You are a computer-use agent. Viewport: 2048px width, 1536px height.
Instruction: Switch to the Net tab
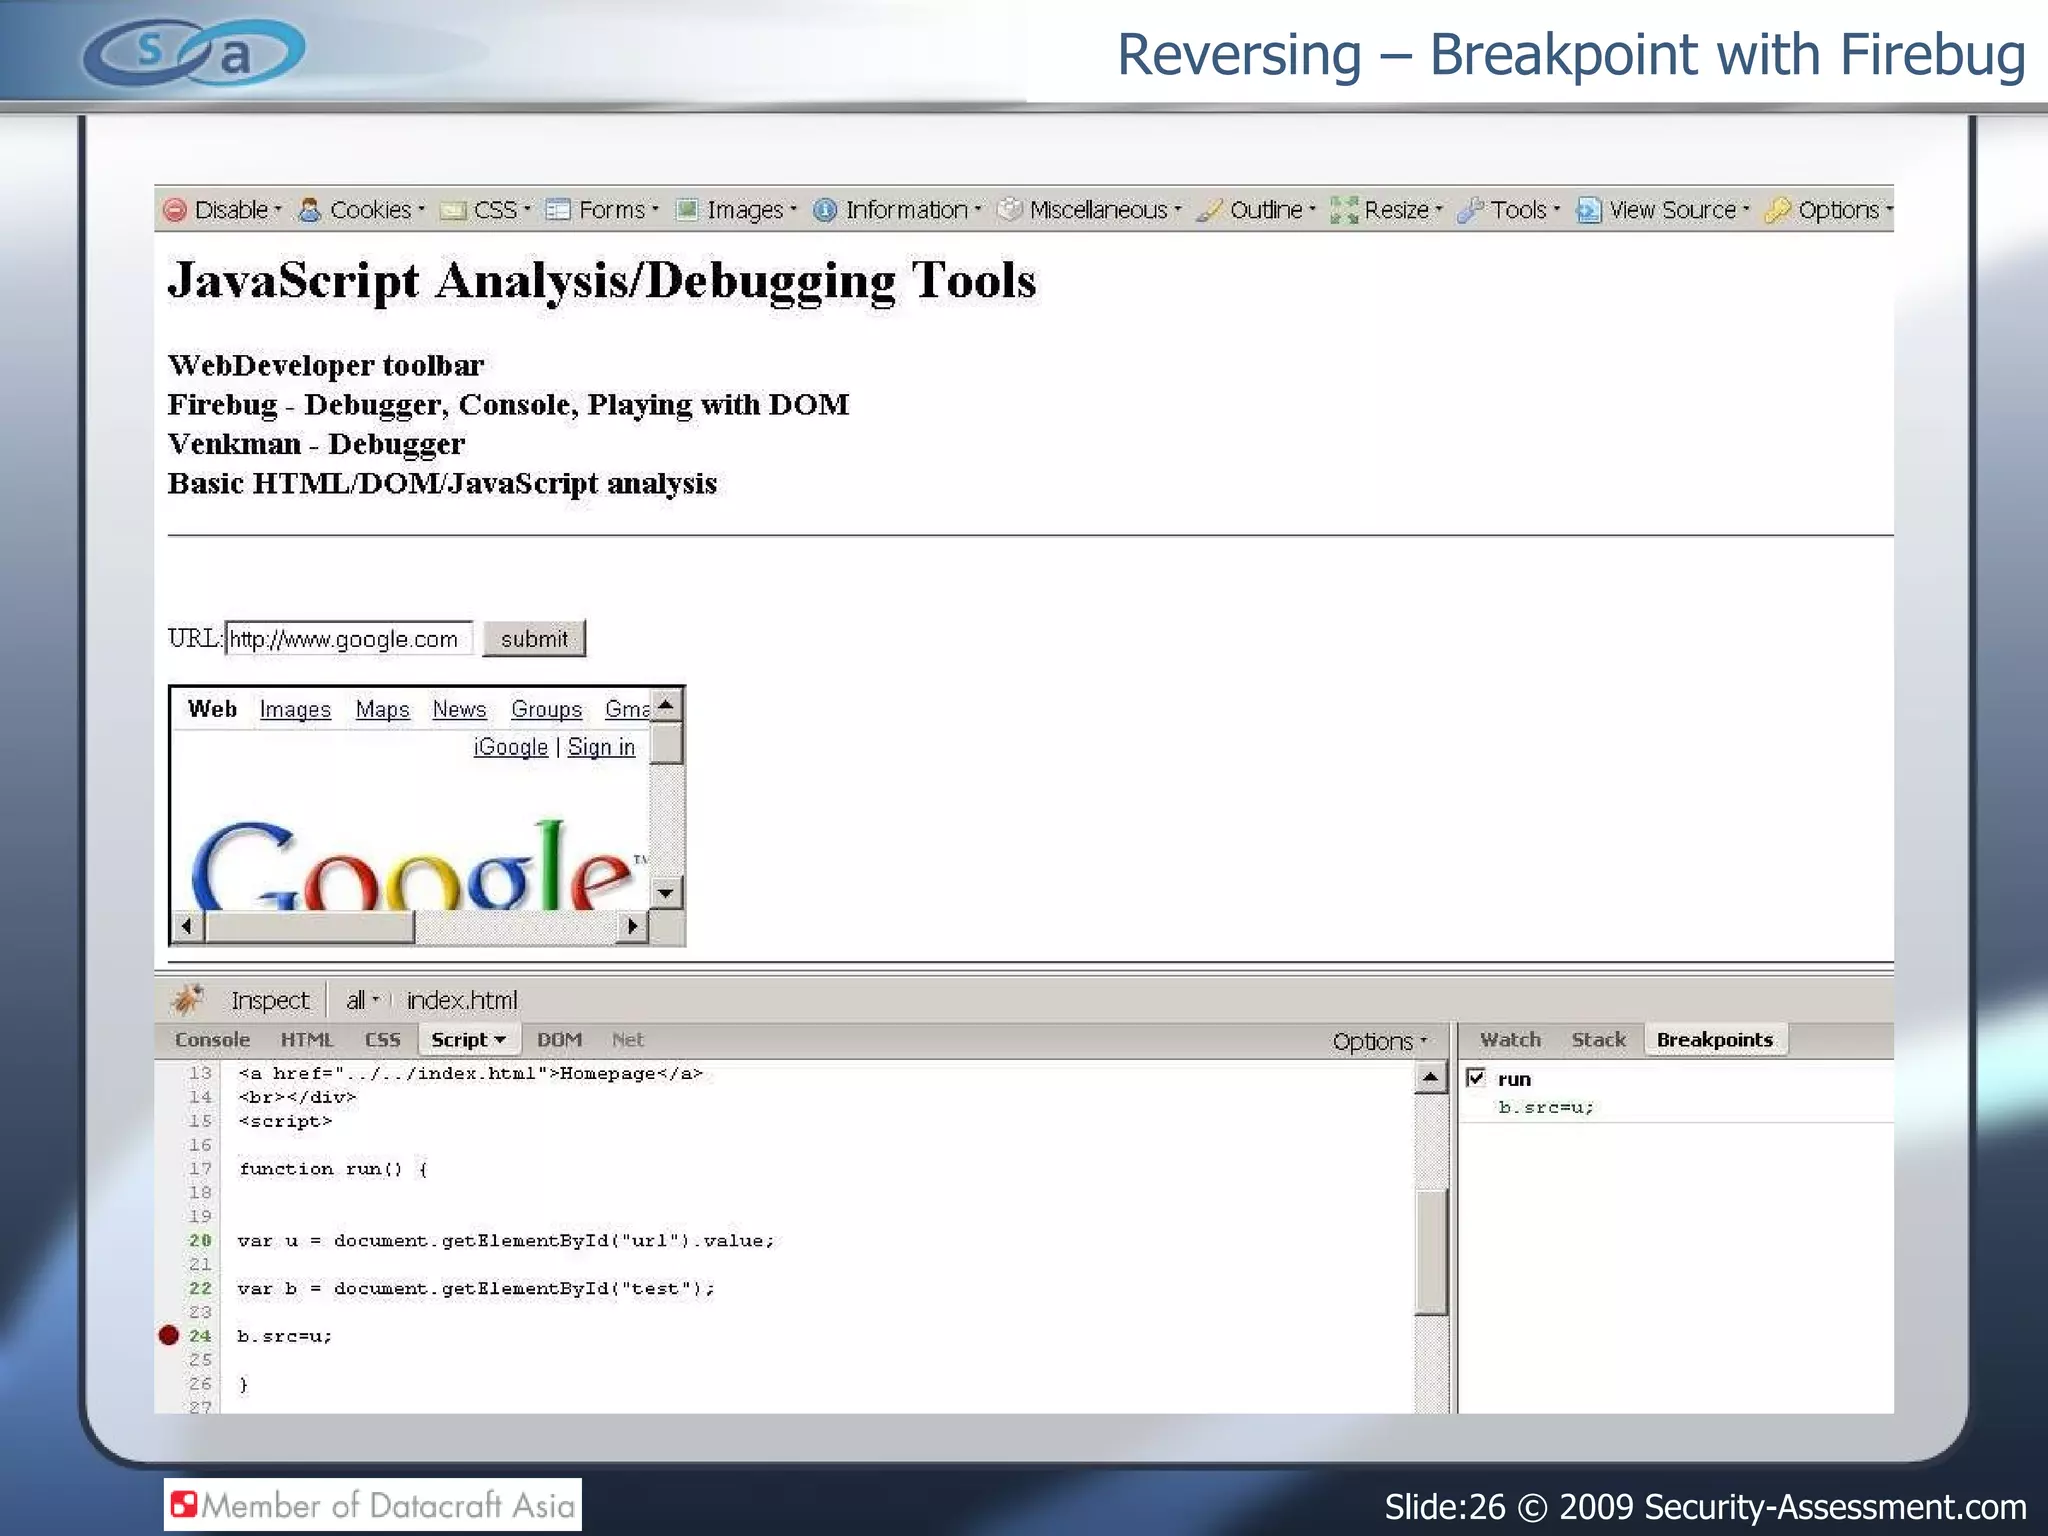coord(628,1040)
